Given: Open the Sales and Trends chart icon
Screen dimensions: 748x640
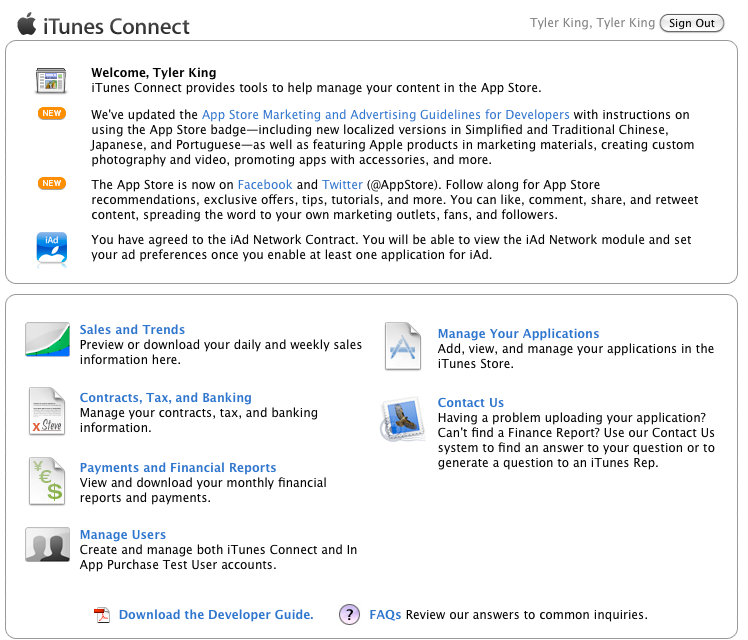Looking at the screenshot, I should pyautogui.click(x=47, y=339).
